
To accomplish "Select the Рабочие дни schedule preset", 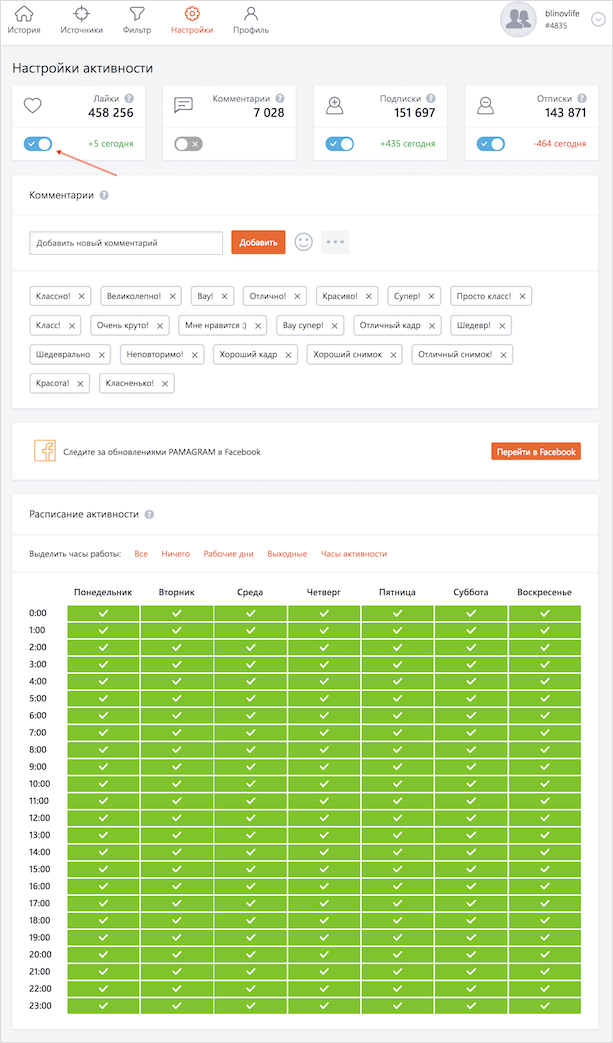I will pyautogui.click(x=228, y=553).
